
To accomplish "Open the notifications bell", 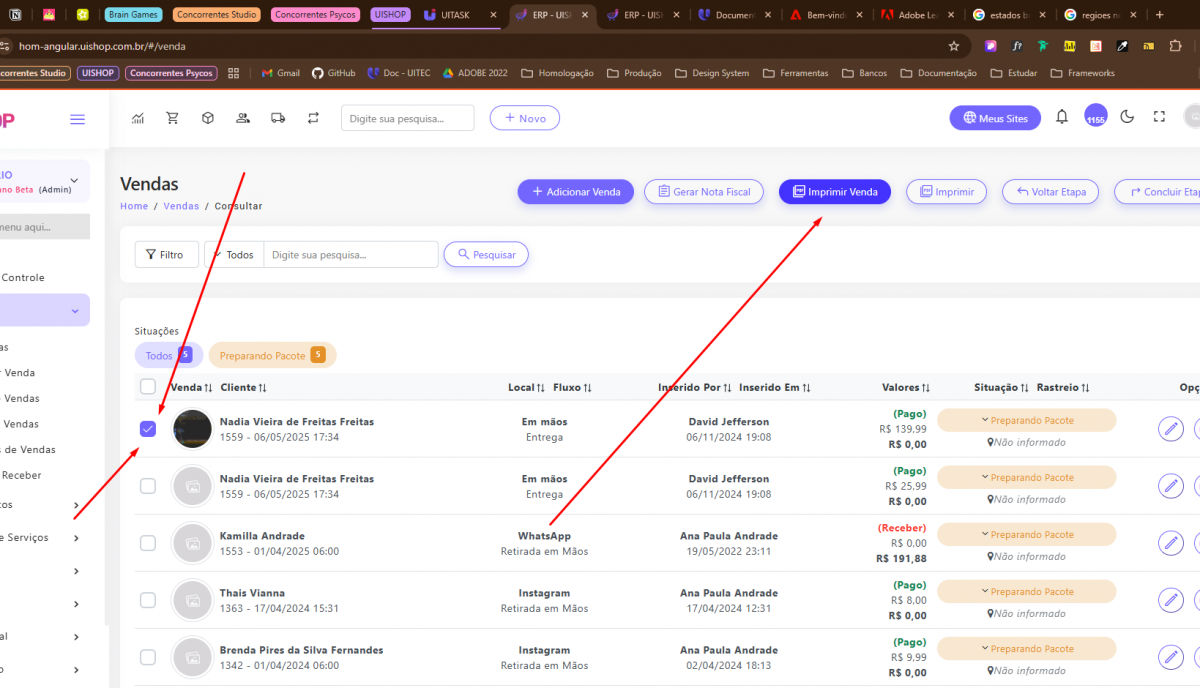I will pos(1062,117).
